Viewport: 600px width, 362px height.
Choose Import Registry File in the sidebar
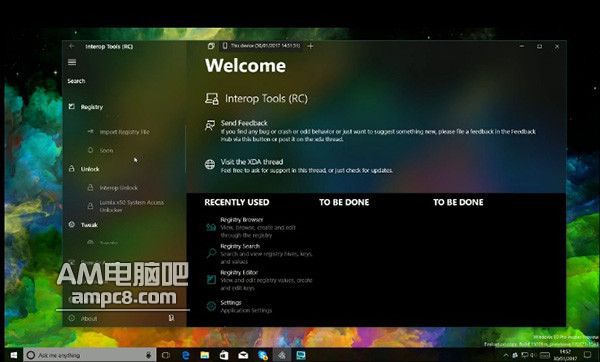point(125,132)
